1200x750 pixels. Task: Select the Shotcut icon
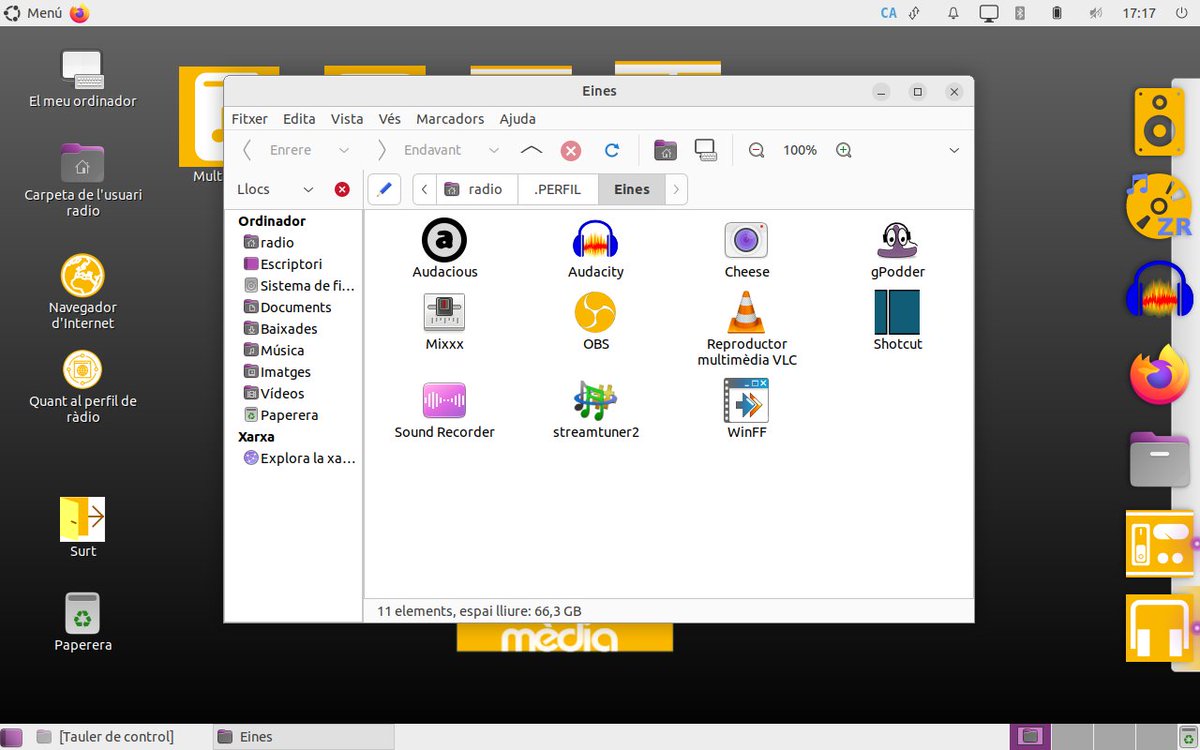click(897, 312)
